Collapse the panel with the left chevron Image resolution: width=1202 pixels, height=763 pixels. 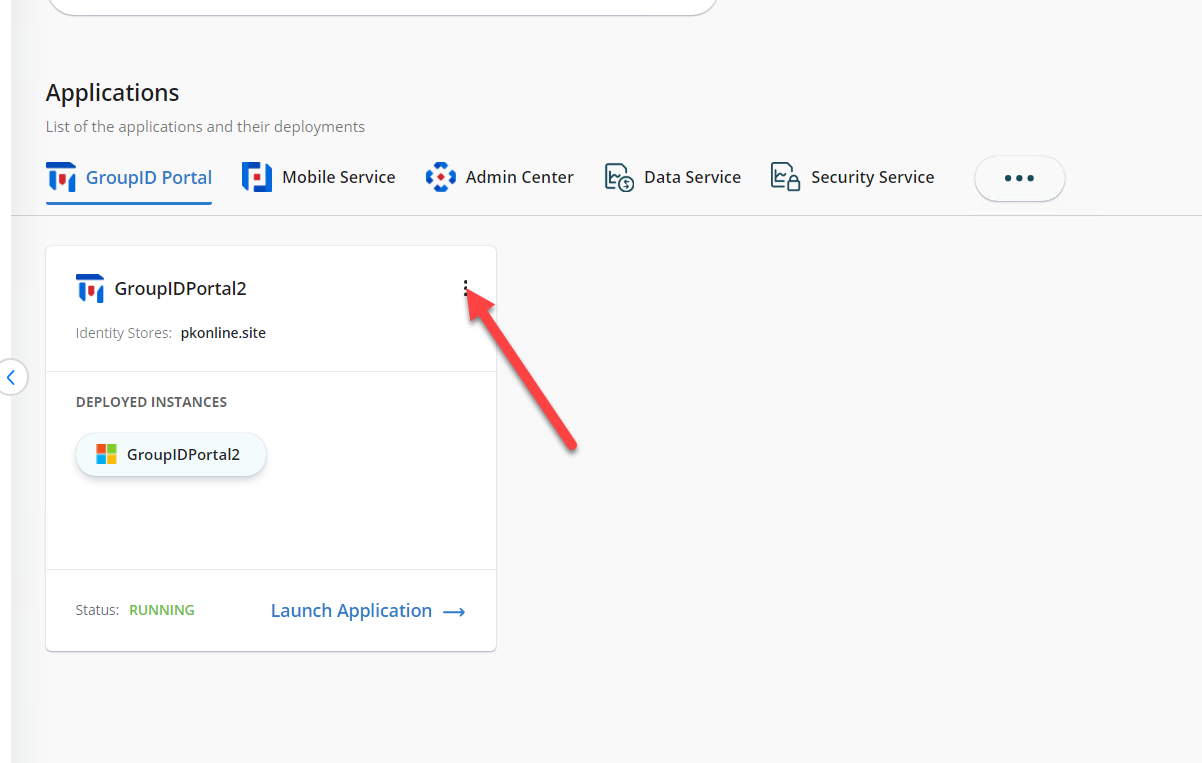(x=12, y=377)
